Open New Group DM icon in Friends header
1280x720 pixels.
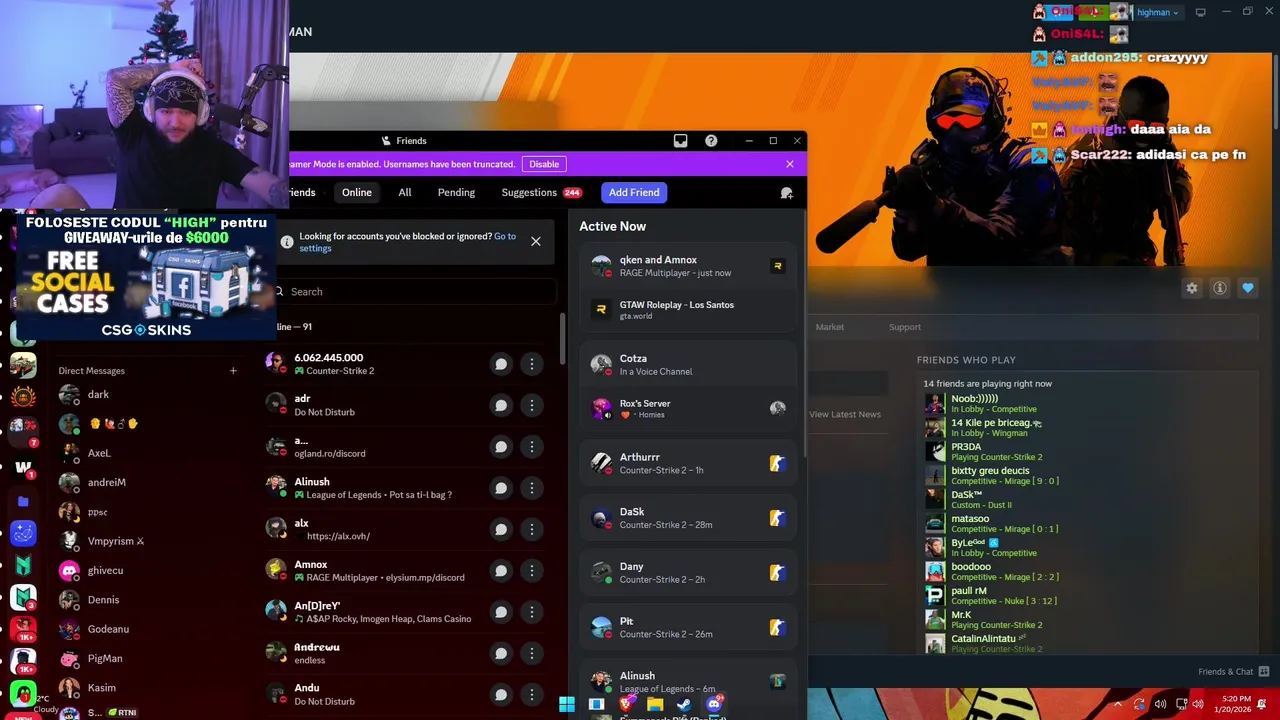pos(787,193)
